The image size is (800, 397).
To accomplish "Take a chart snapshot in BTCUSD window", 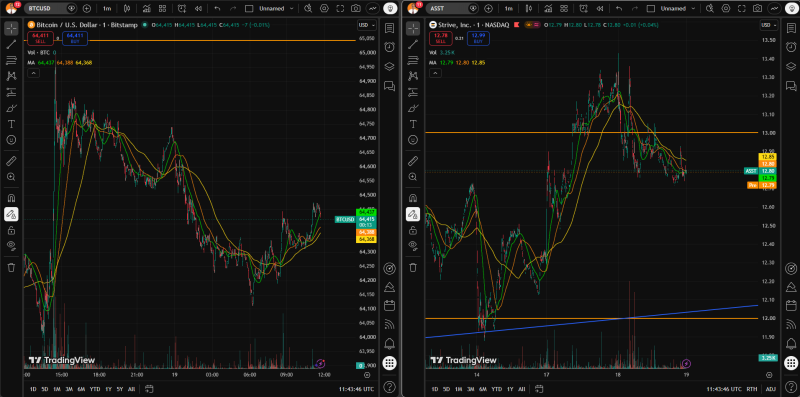I will (x=356, y=9).
